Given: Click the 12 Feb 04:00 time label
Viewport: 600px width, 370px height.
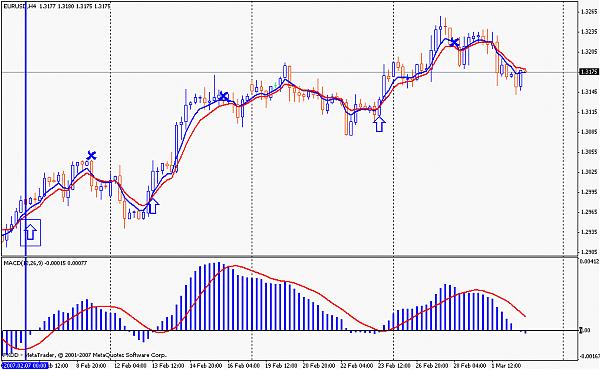Looking at the screenshot, I should (130, 366).
